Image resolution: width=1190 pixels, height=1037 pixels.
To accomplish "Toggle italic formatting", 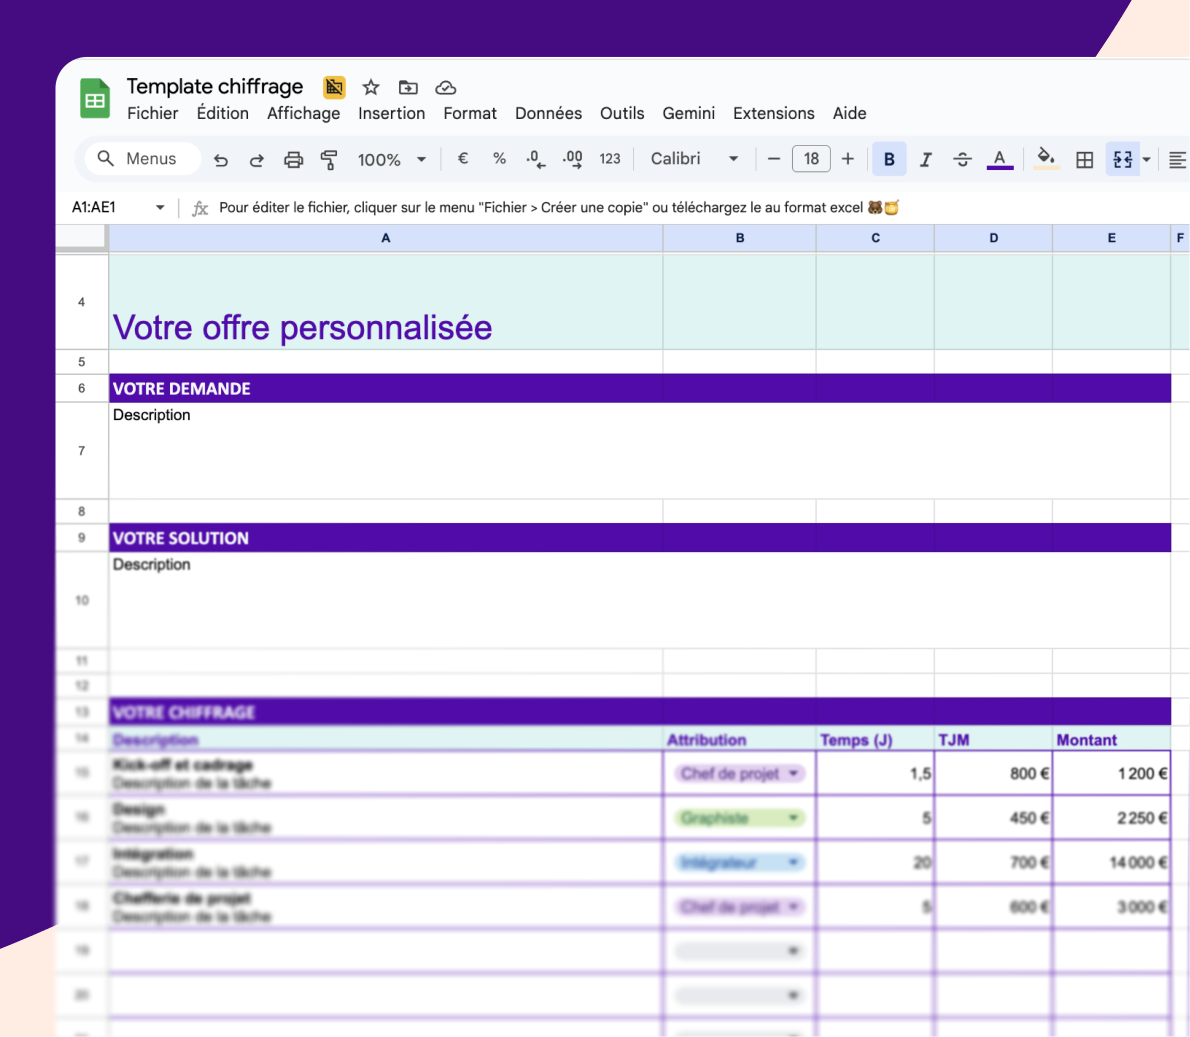I will point(926,159).
